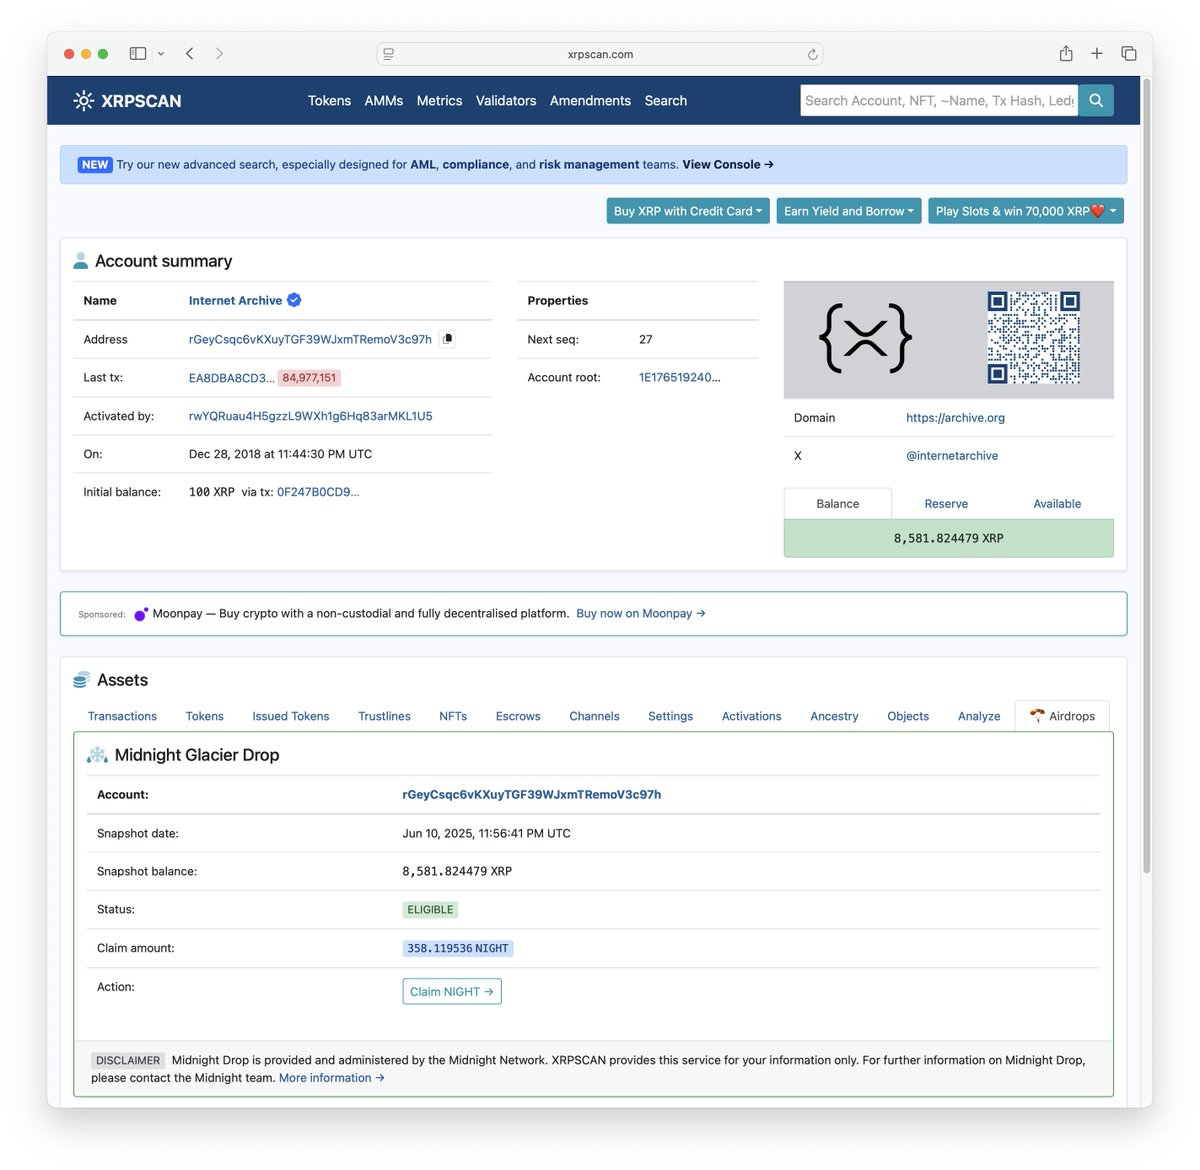Click the Account summary person icon
This screenshot has height=1170, width=1200.
tap(80, 259)
